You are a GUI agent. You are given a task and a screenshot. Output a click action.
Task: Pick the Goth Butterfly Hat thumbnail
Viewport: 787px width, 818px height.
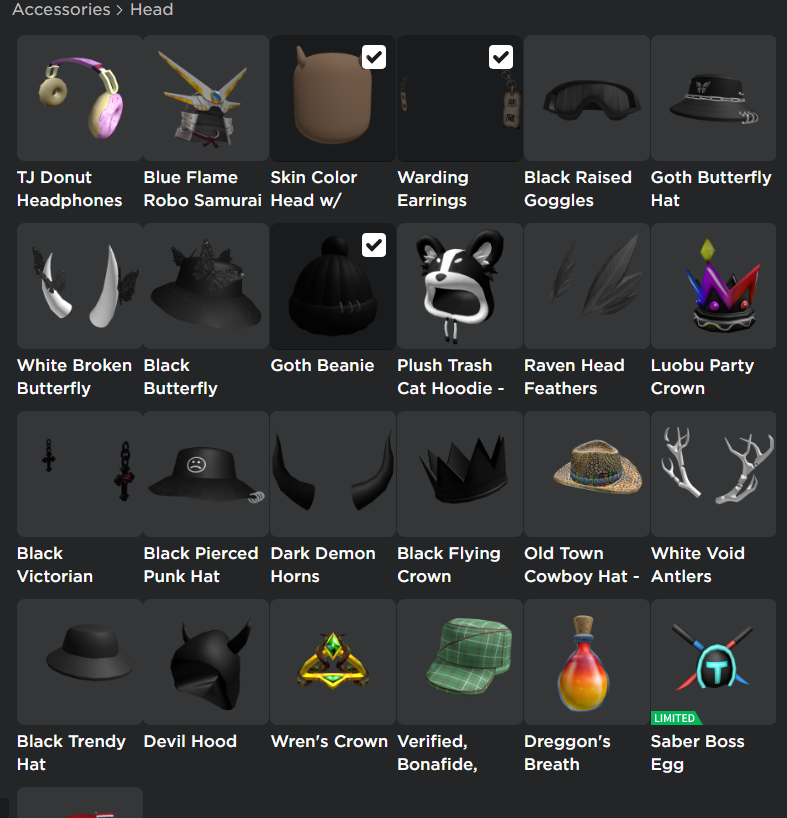click(x=713, y=98)
